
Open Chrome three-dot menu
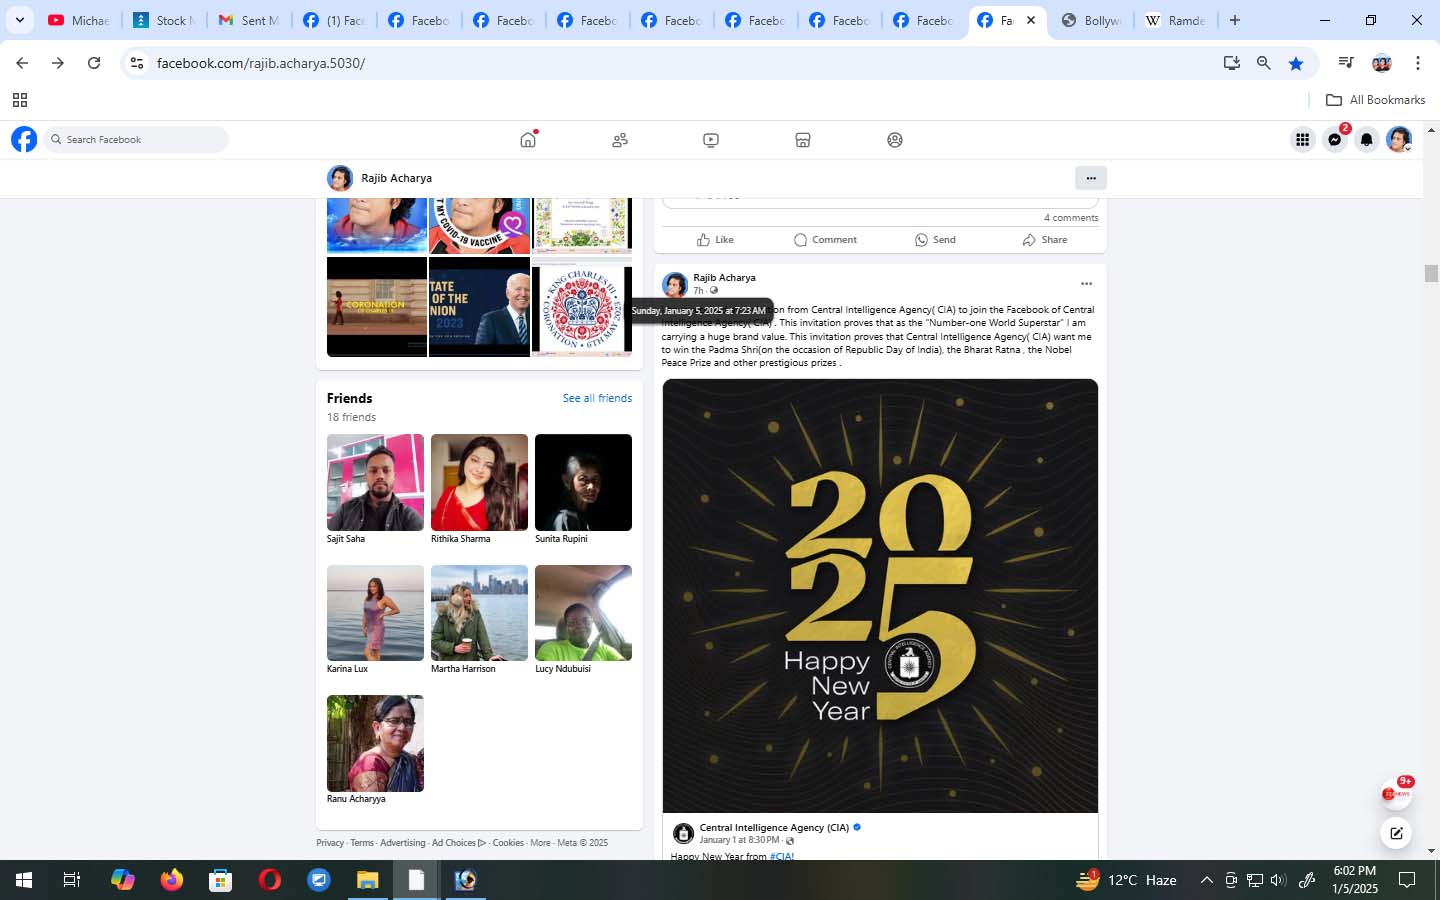point(1418,63)
